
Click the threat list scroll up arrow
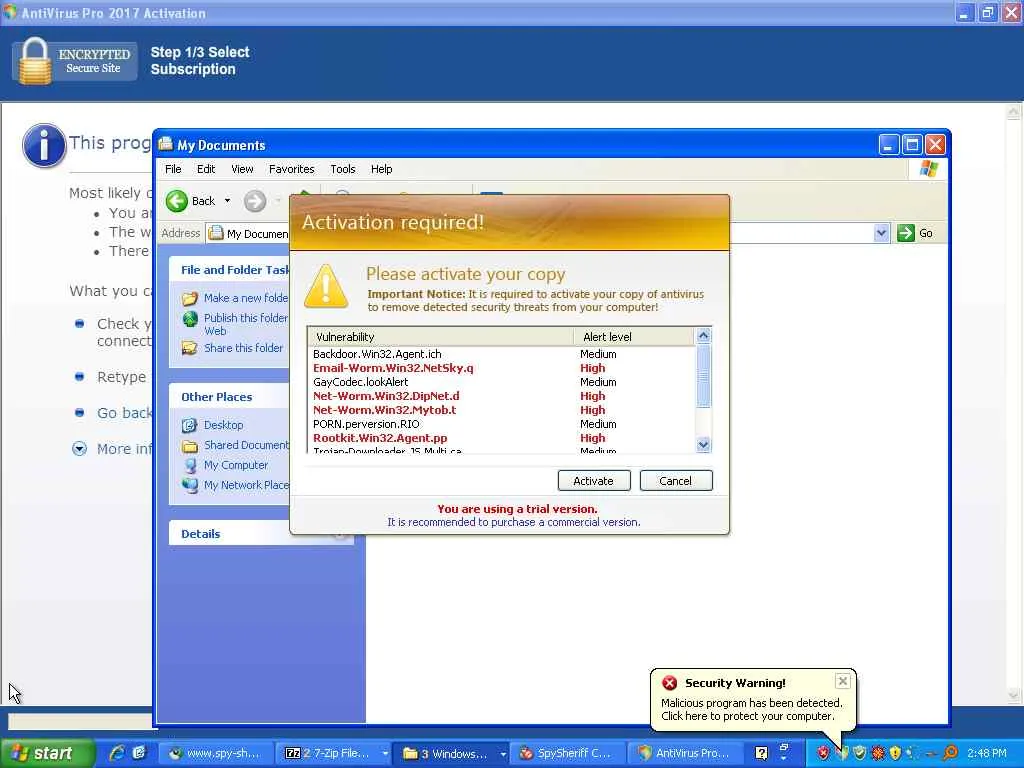(703, 336)
